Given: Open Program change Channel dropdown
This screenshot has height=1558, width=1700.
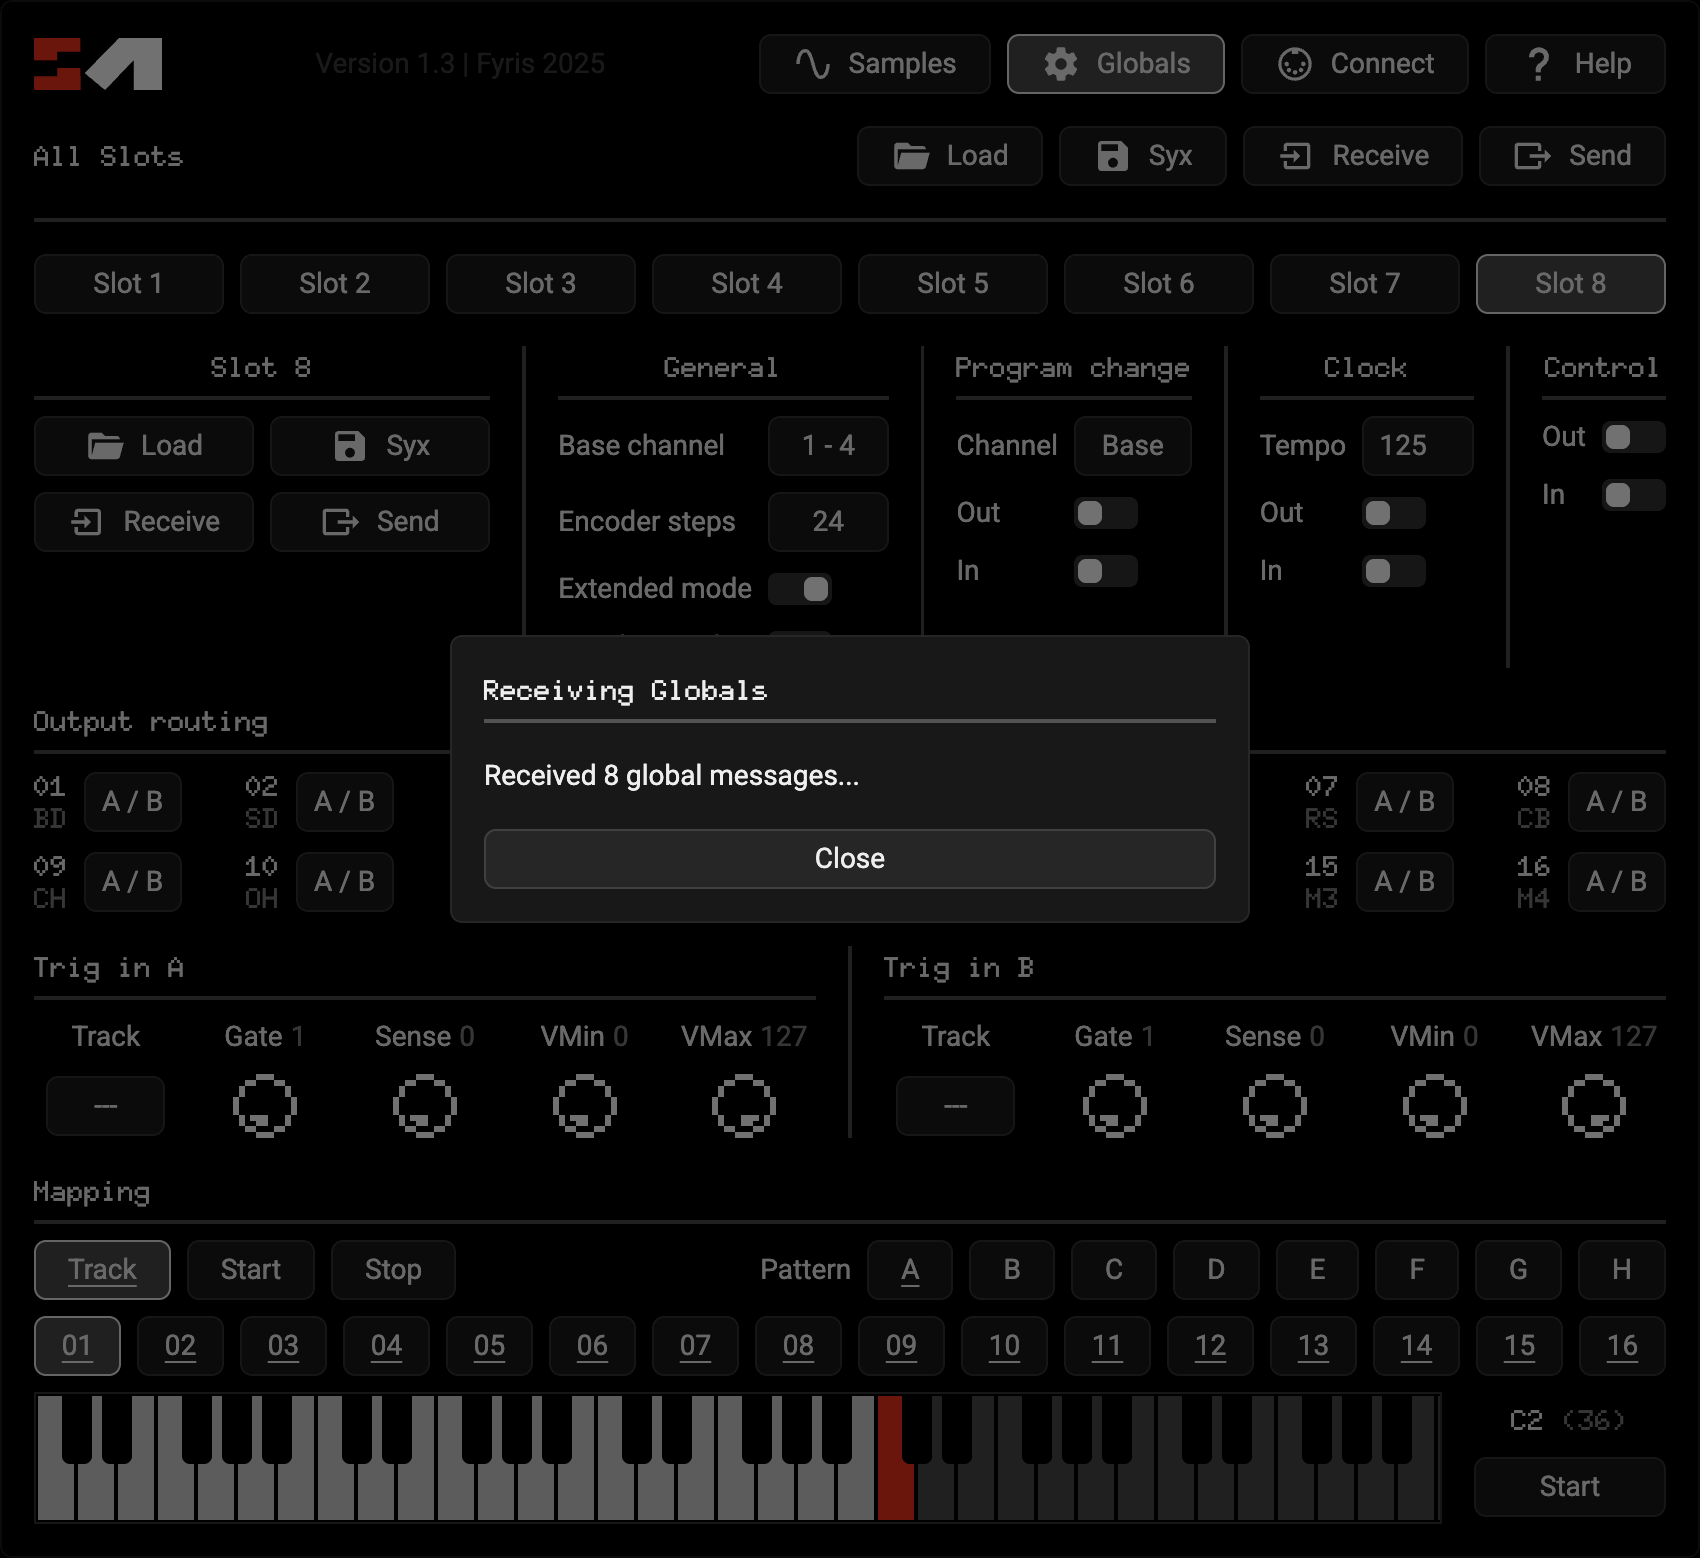Looking at the screenshot, I should [x=1132, y=446].
